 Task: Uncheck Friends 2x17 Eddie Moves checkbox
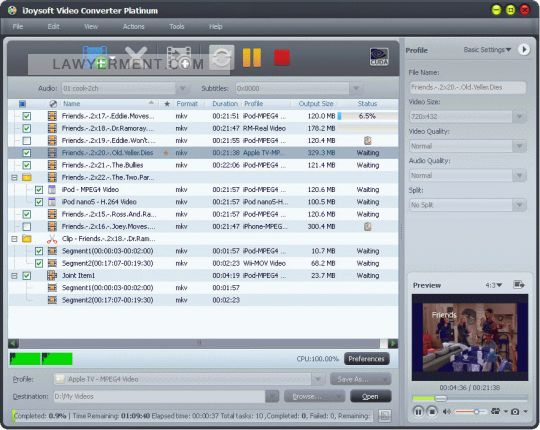[27, 116]
